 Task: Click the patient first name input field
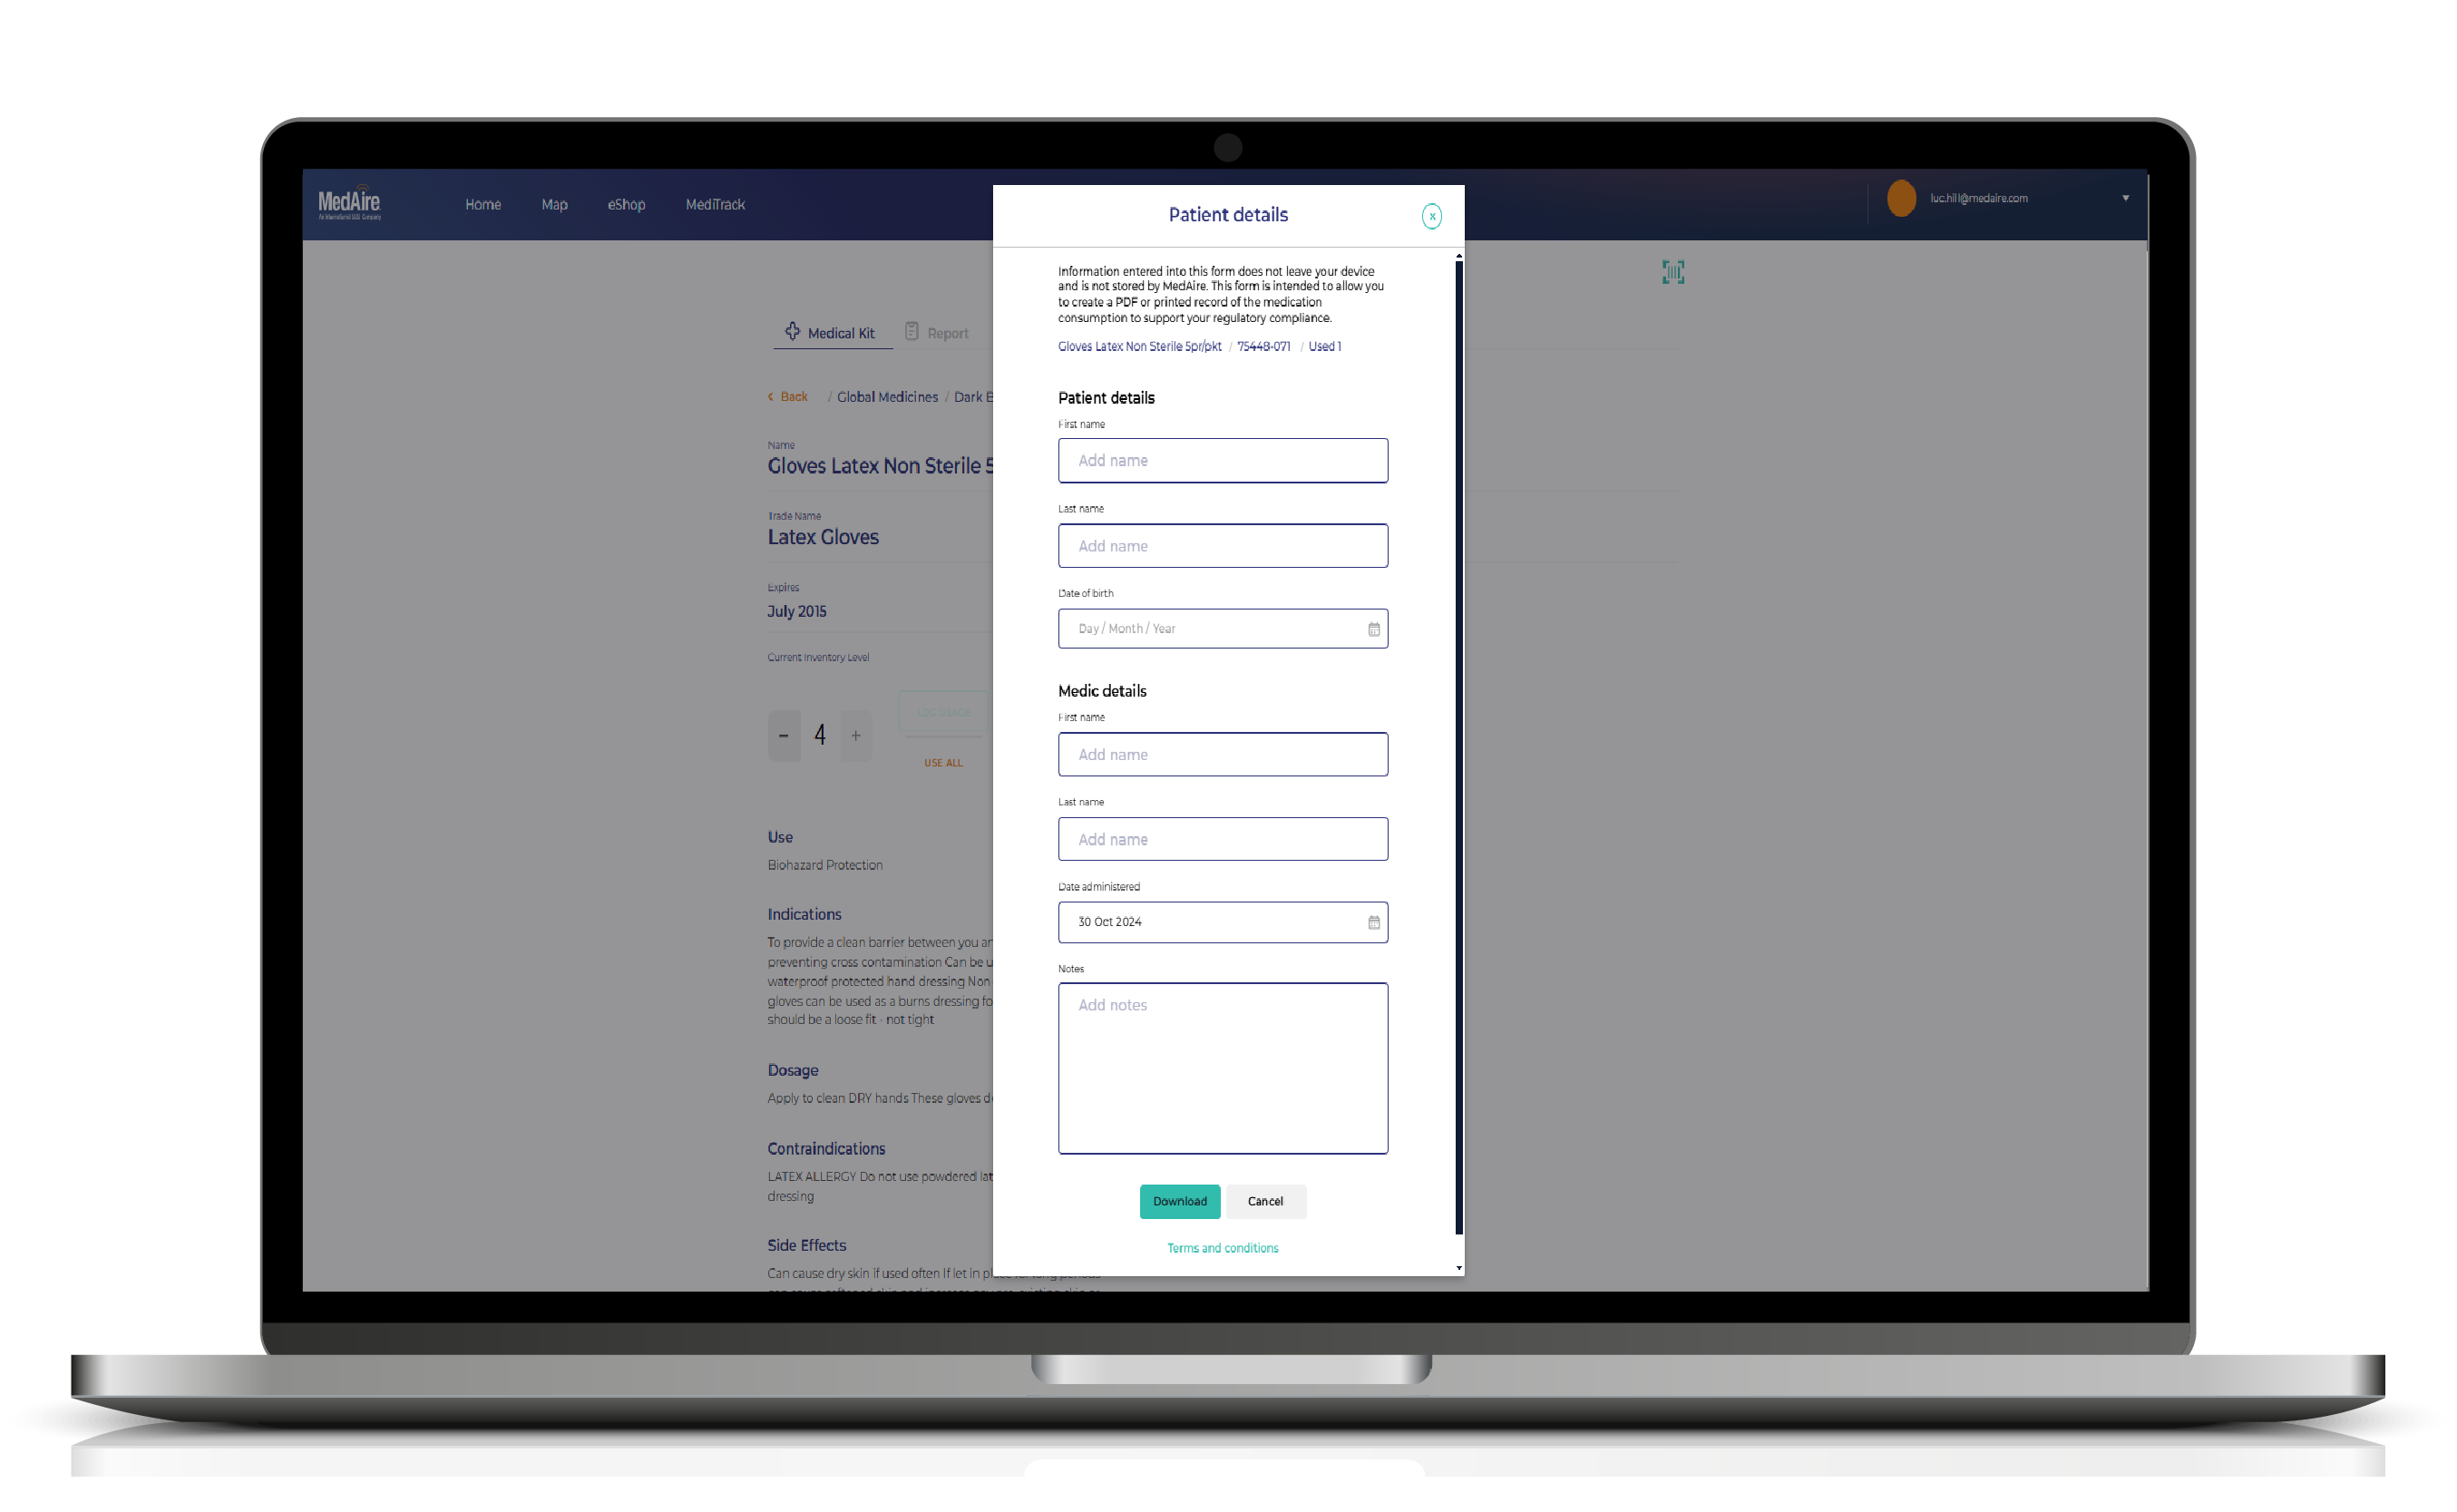(x=1222, y=460)
